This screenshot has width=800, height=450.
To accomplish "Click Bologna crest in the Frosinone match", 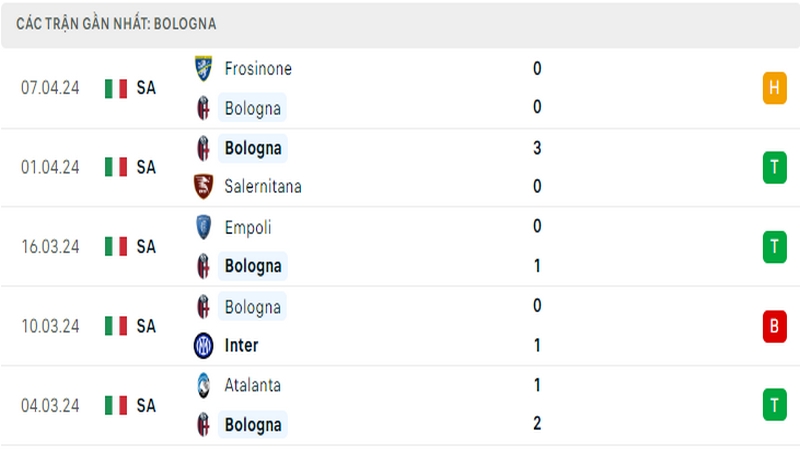I will 203,108.
